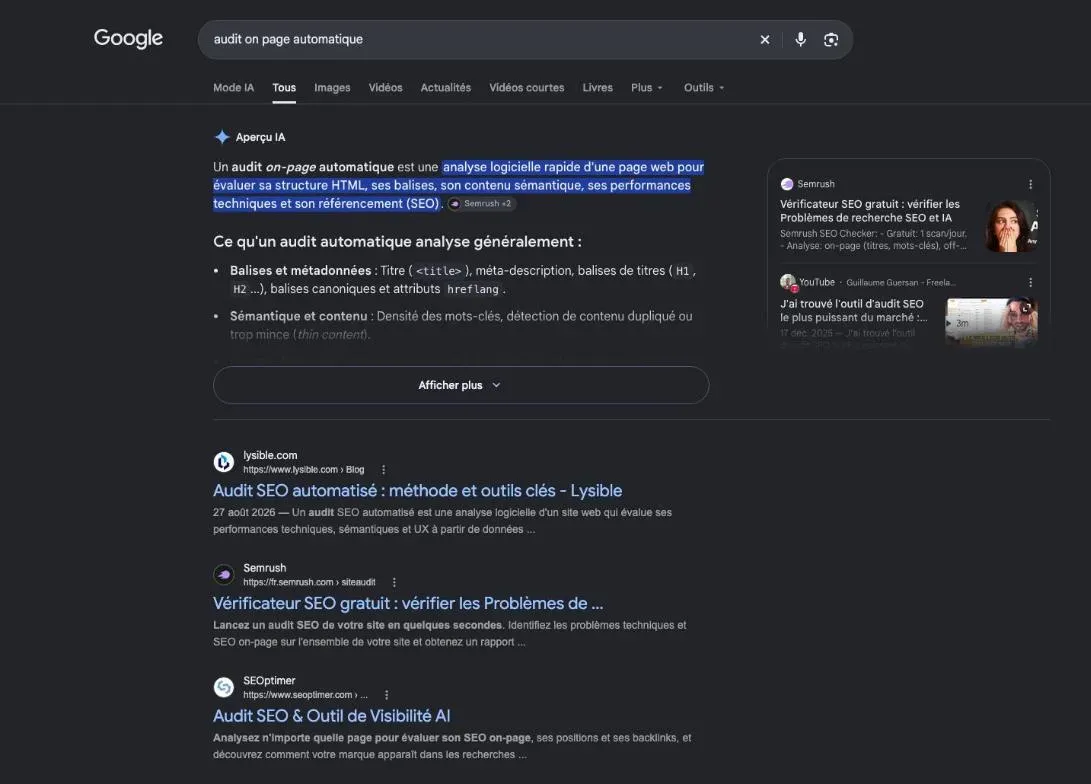
Task: Click the lysible.com blog URL breadcrumb
Action: click(303, 470)
